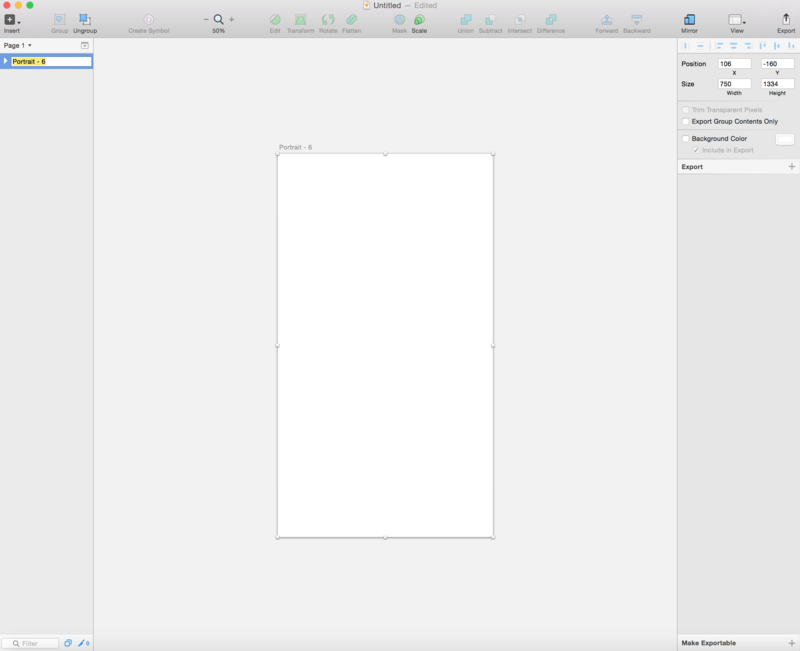Click the Position Y field
Screen dimensions: 800x651
[x=777, y=64]
